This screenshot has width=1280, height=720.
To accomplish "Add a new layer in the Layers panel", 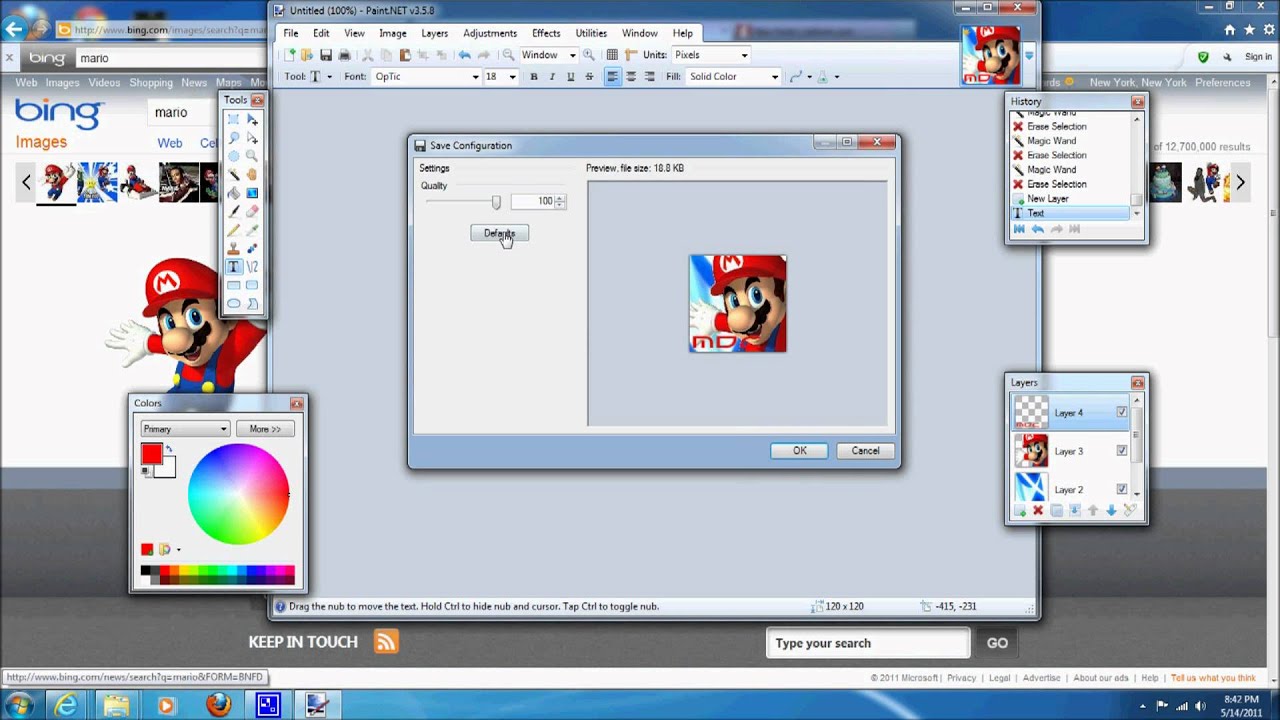I will 1019,512.
